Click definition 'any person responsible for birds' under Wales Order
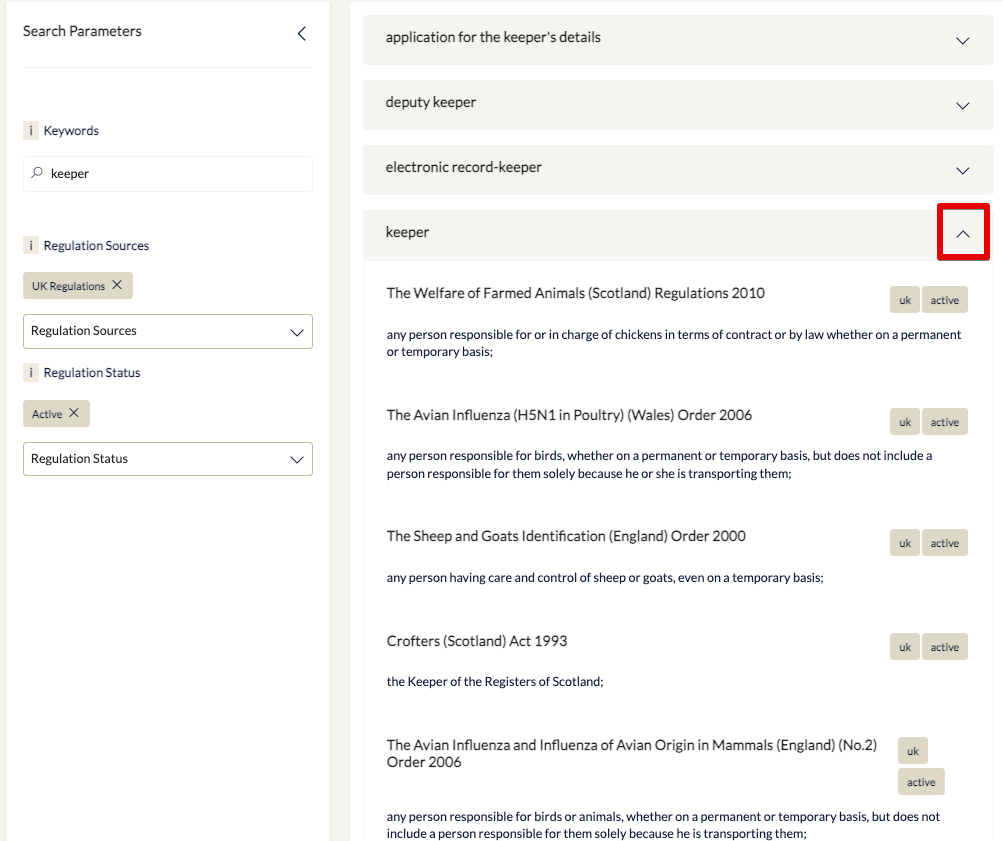This screenshot has width=1003, height=841. (659, 464)
